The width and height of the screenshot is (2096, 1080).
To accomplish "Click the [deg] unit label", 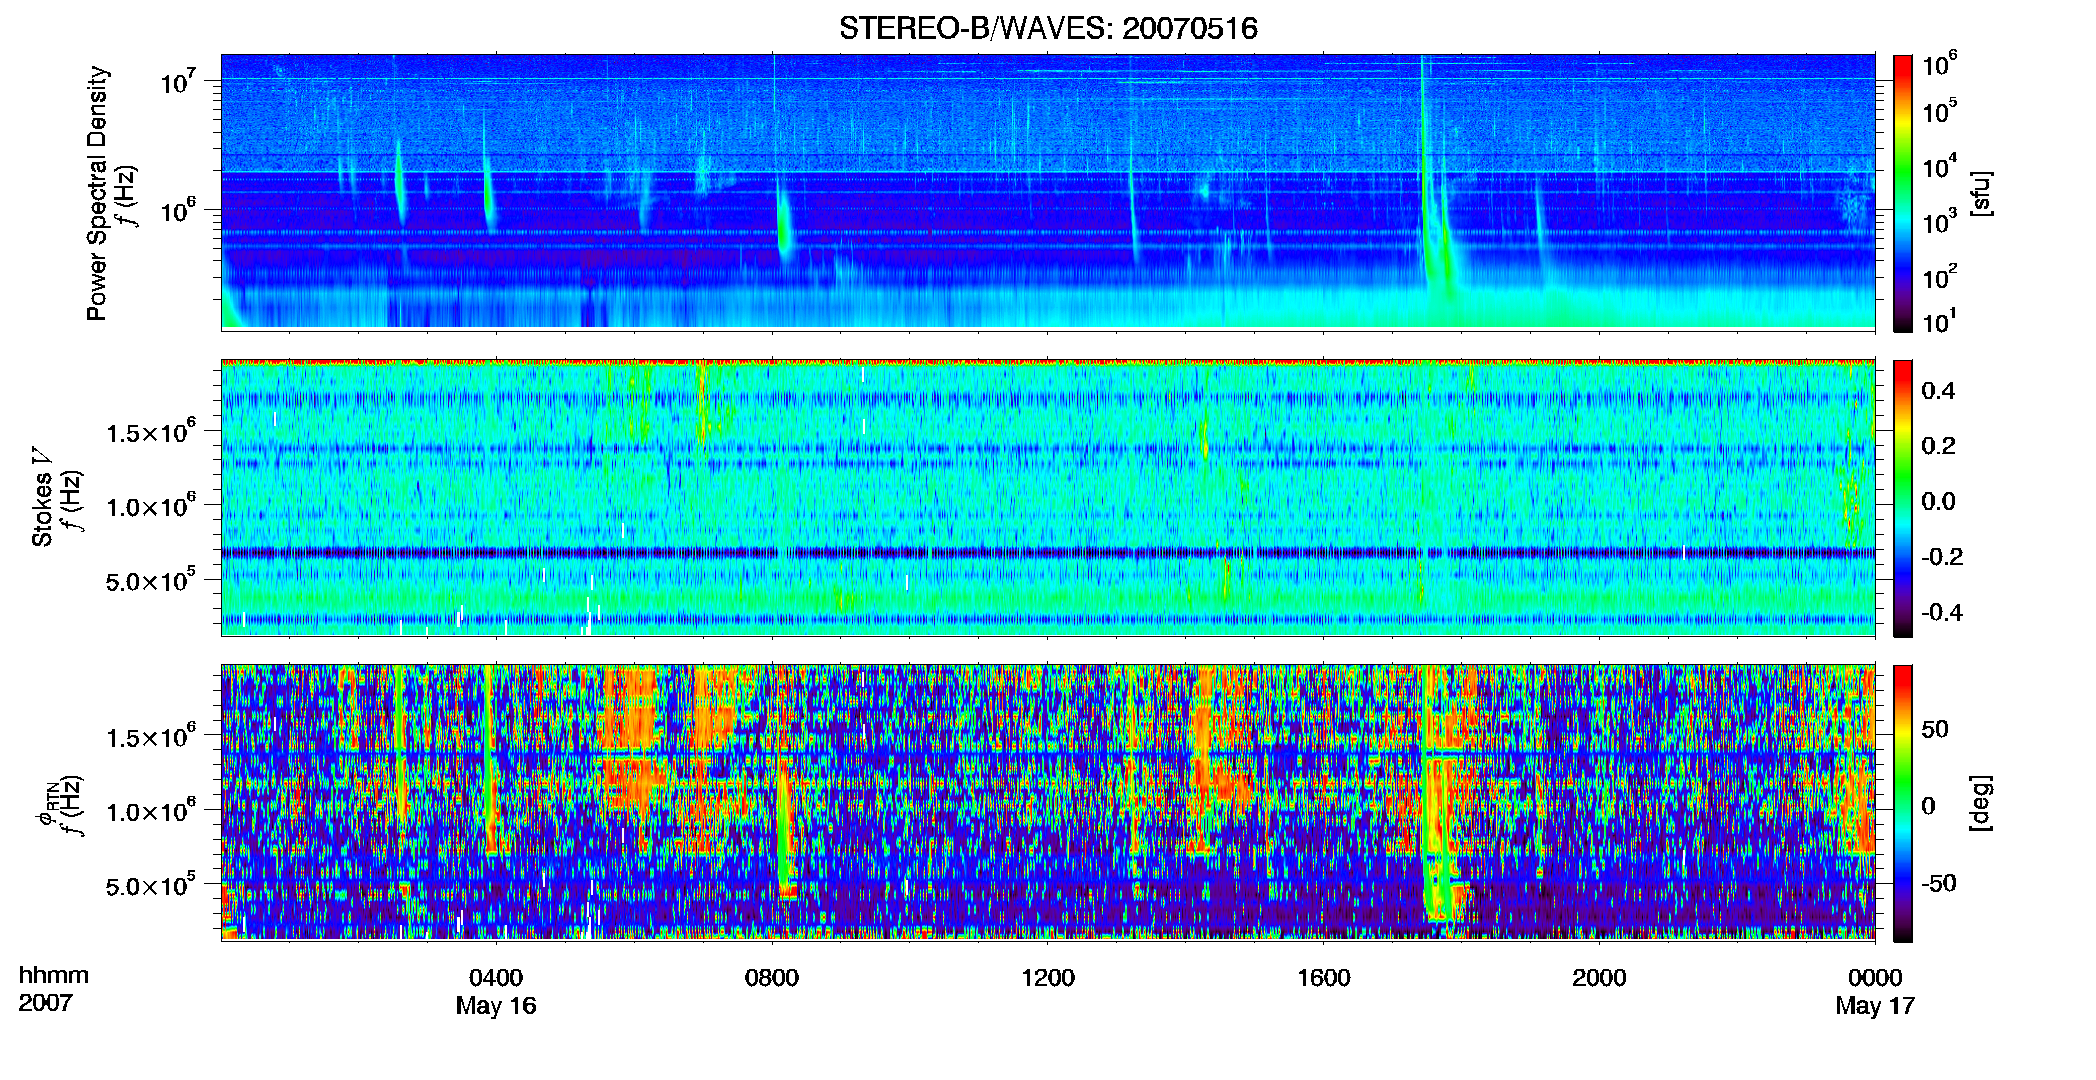I will (x=1981, y=803).
